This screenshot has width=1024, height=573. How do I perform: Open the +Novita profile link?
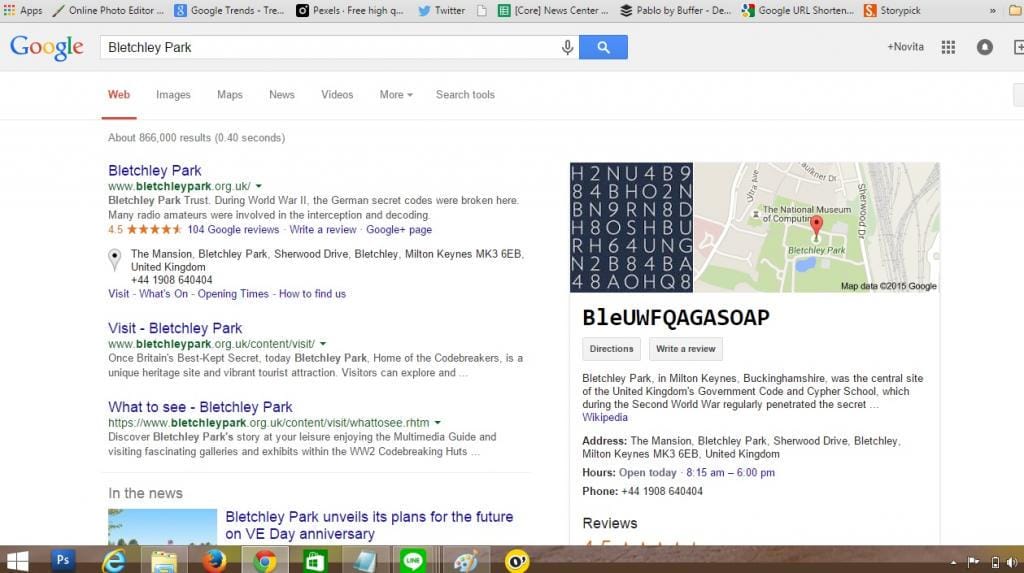tap(905, 47)
